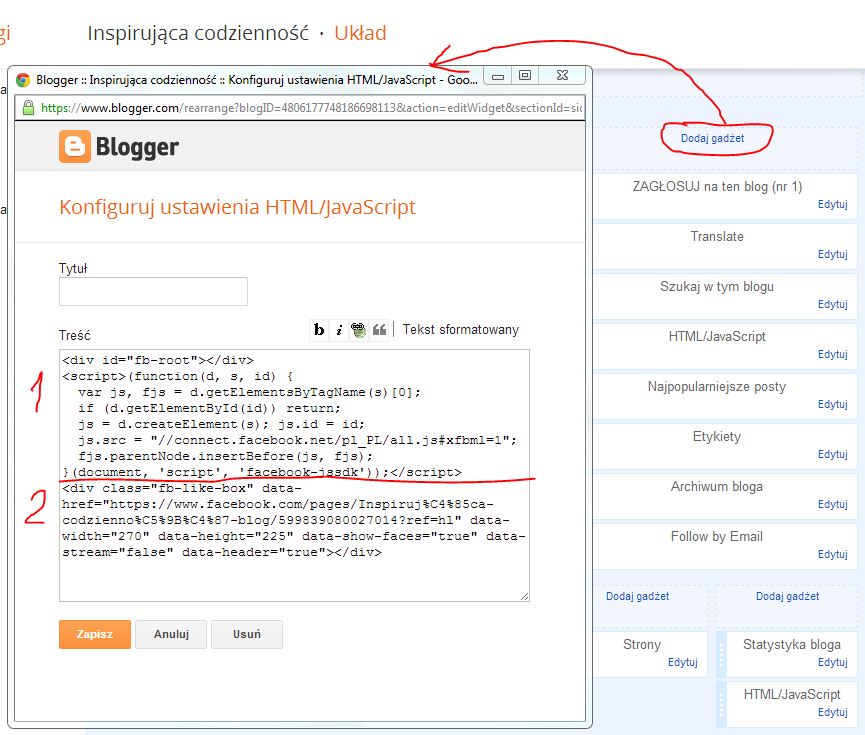Click into the Tytuł input field
The height and width of the screenshot is (735, 865).
[153, 291]
